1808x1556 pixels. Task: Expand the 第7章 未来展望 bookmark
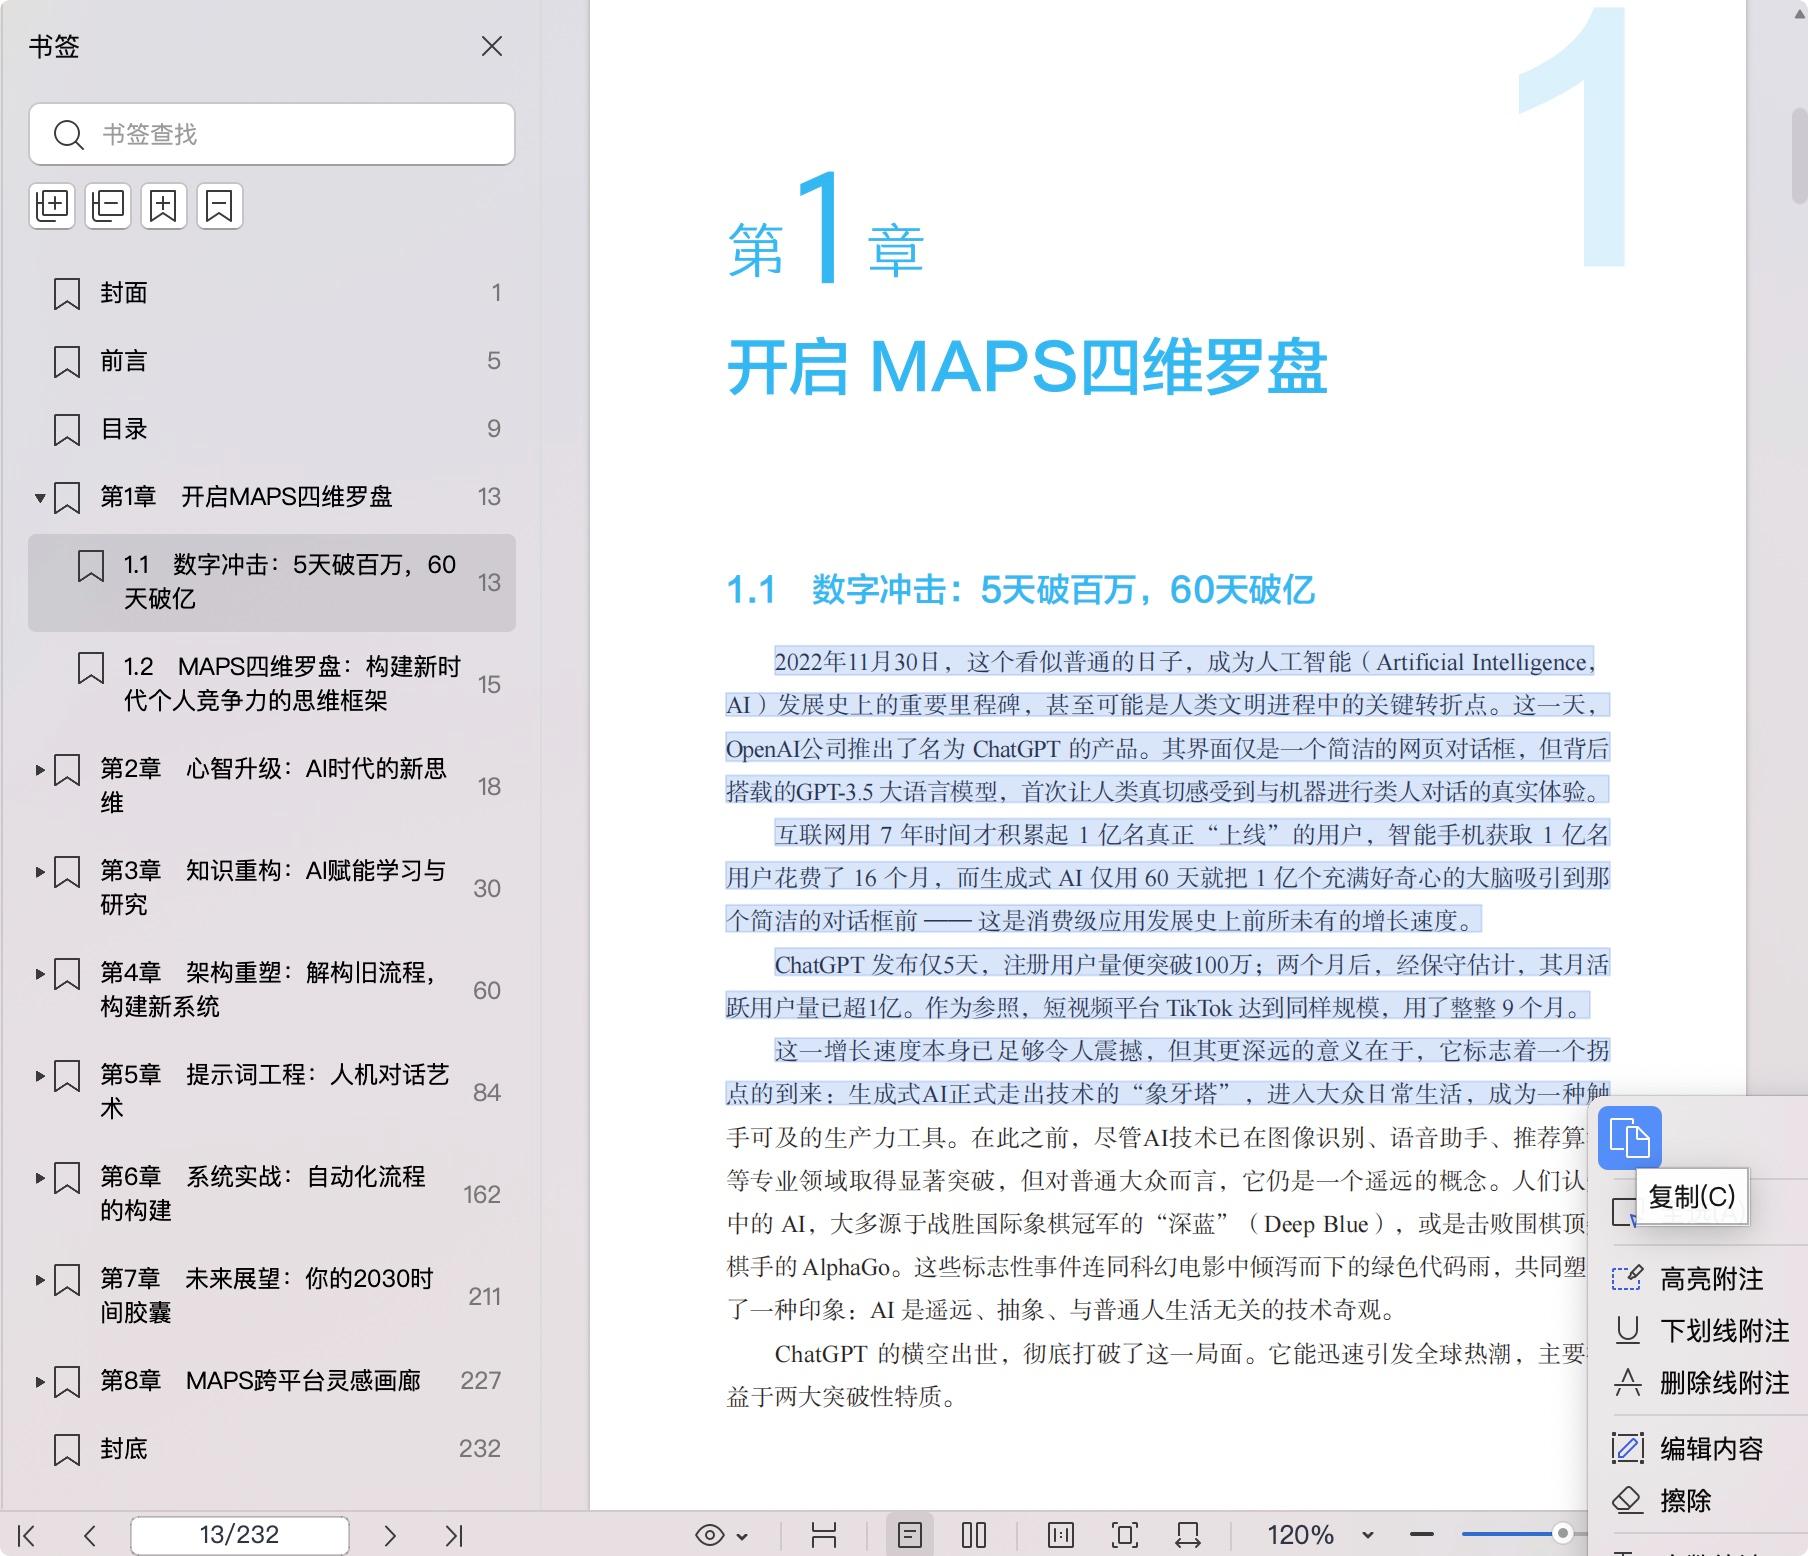(x=40, y=1280)
